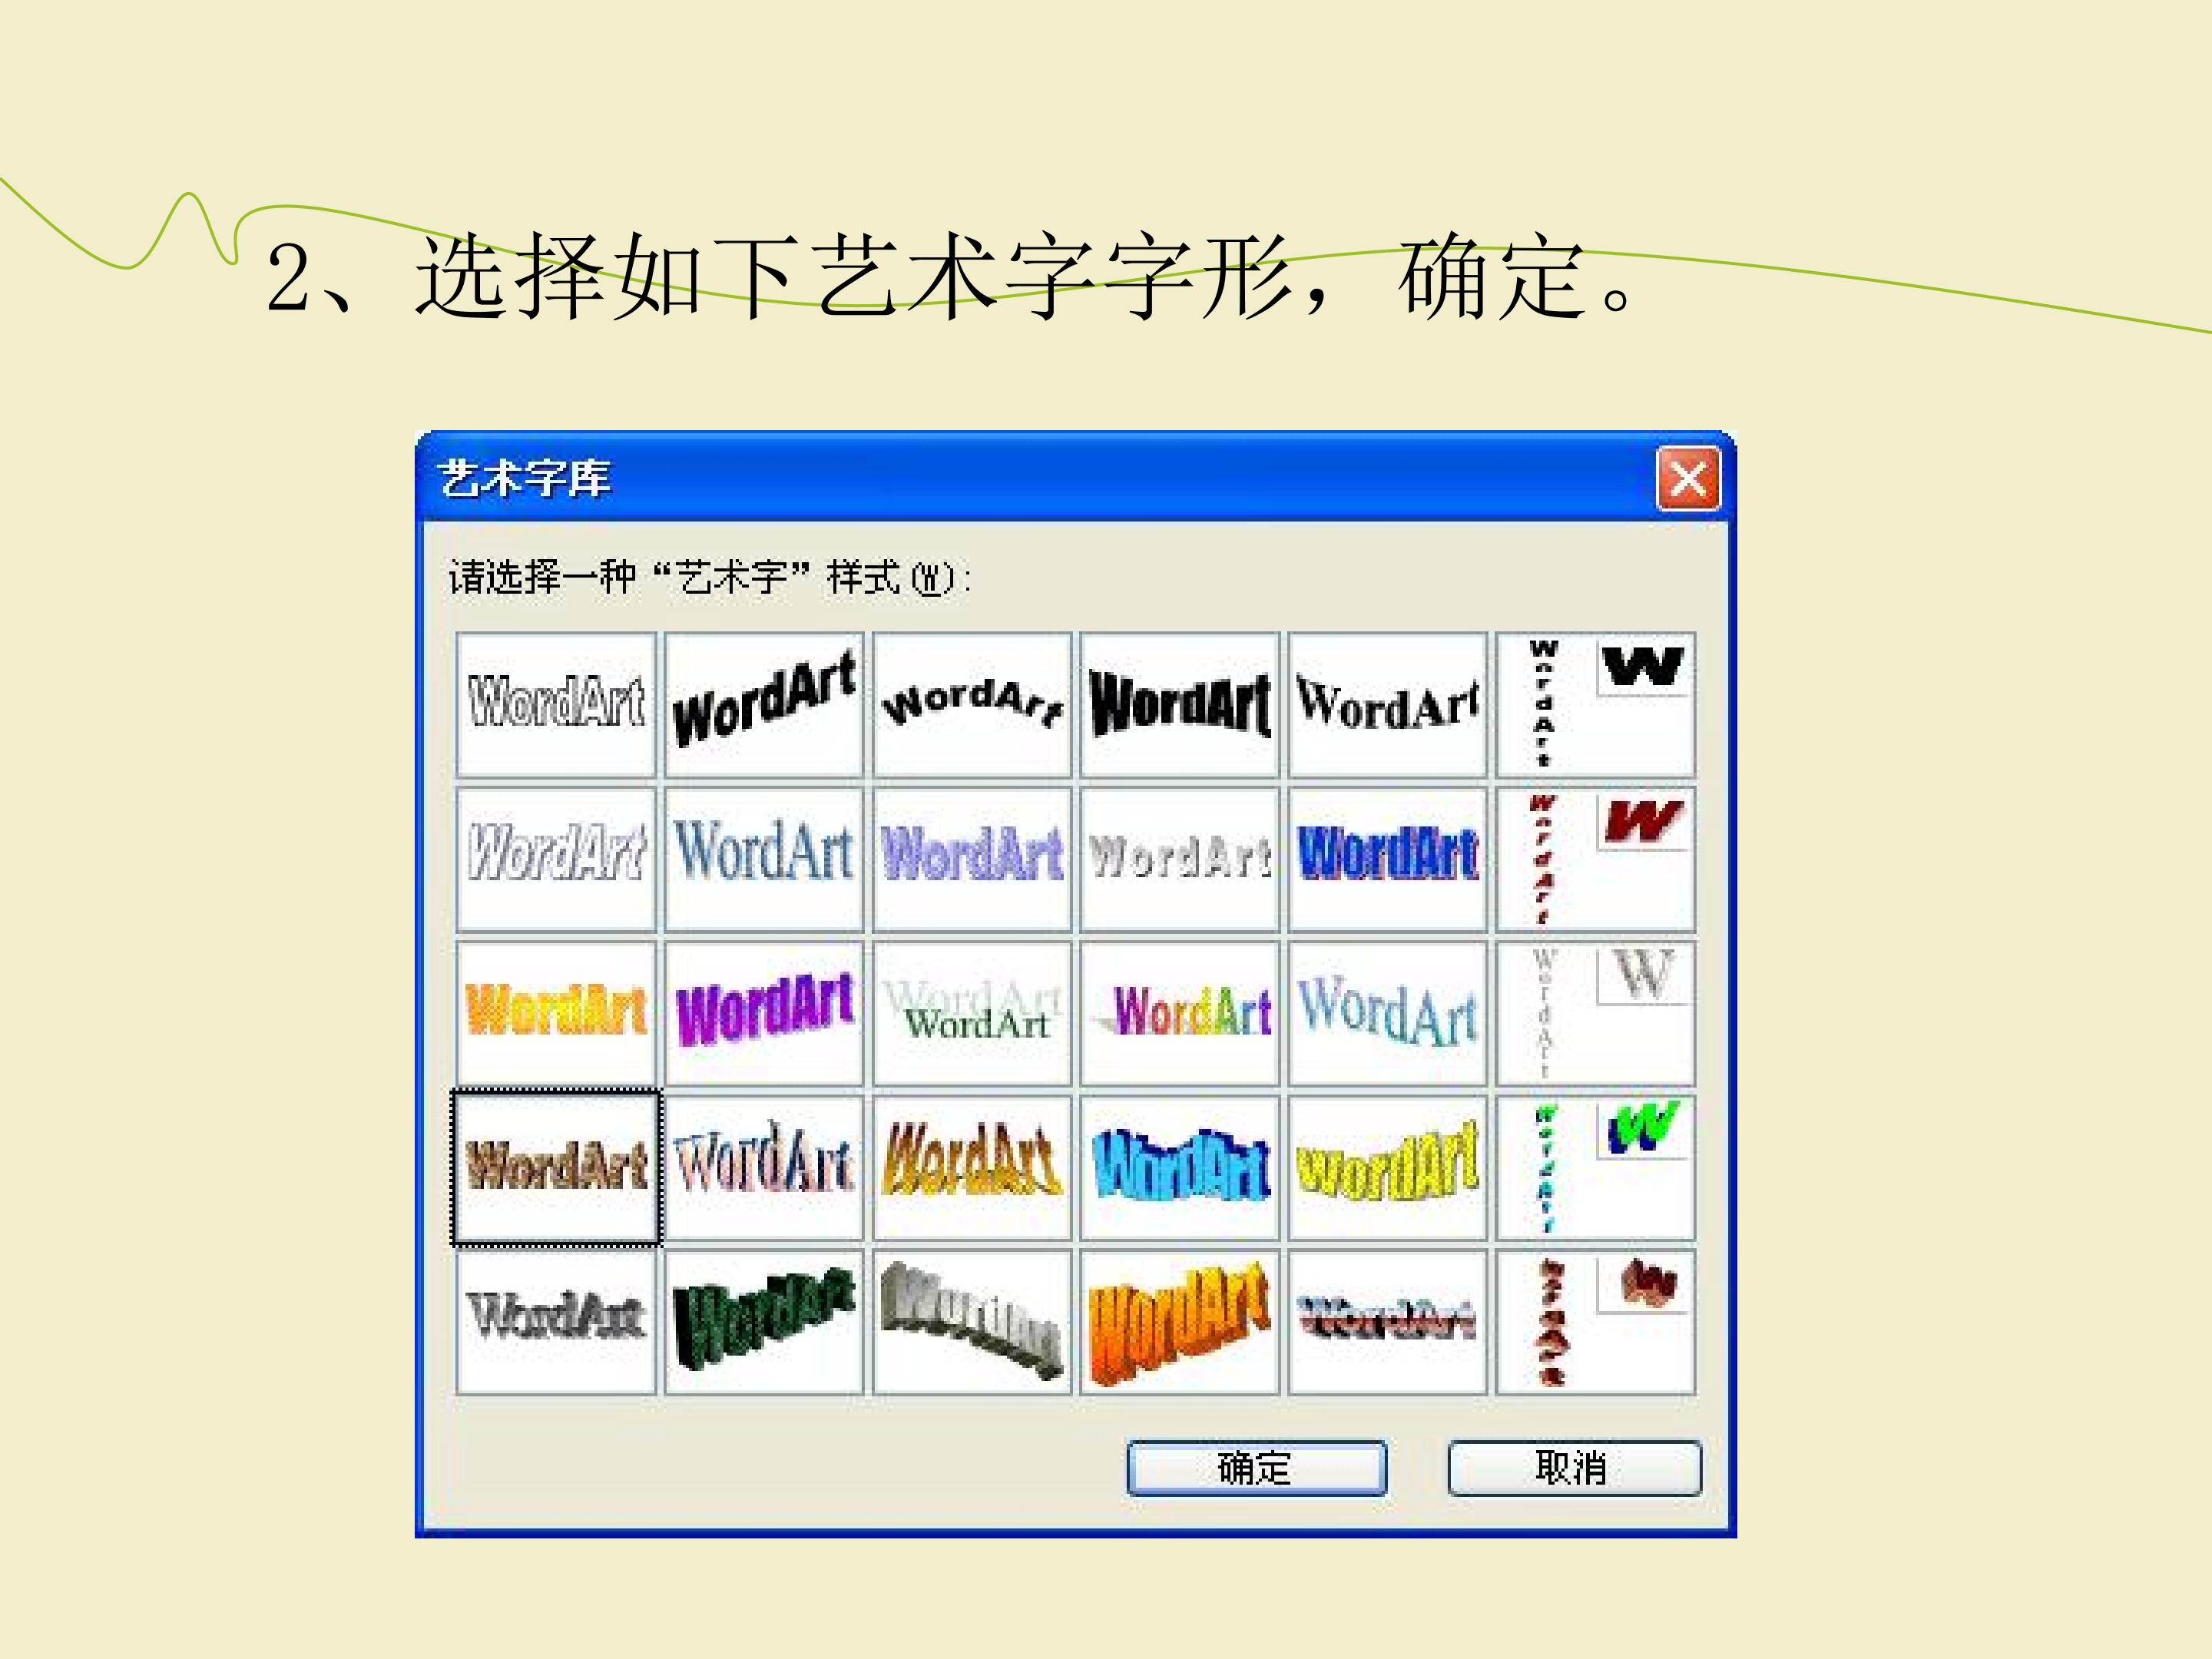The image size is (2212, 1659).
Task: Select the red vertical WordArt style
Action: coord(1596,859)
